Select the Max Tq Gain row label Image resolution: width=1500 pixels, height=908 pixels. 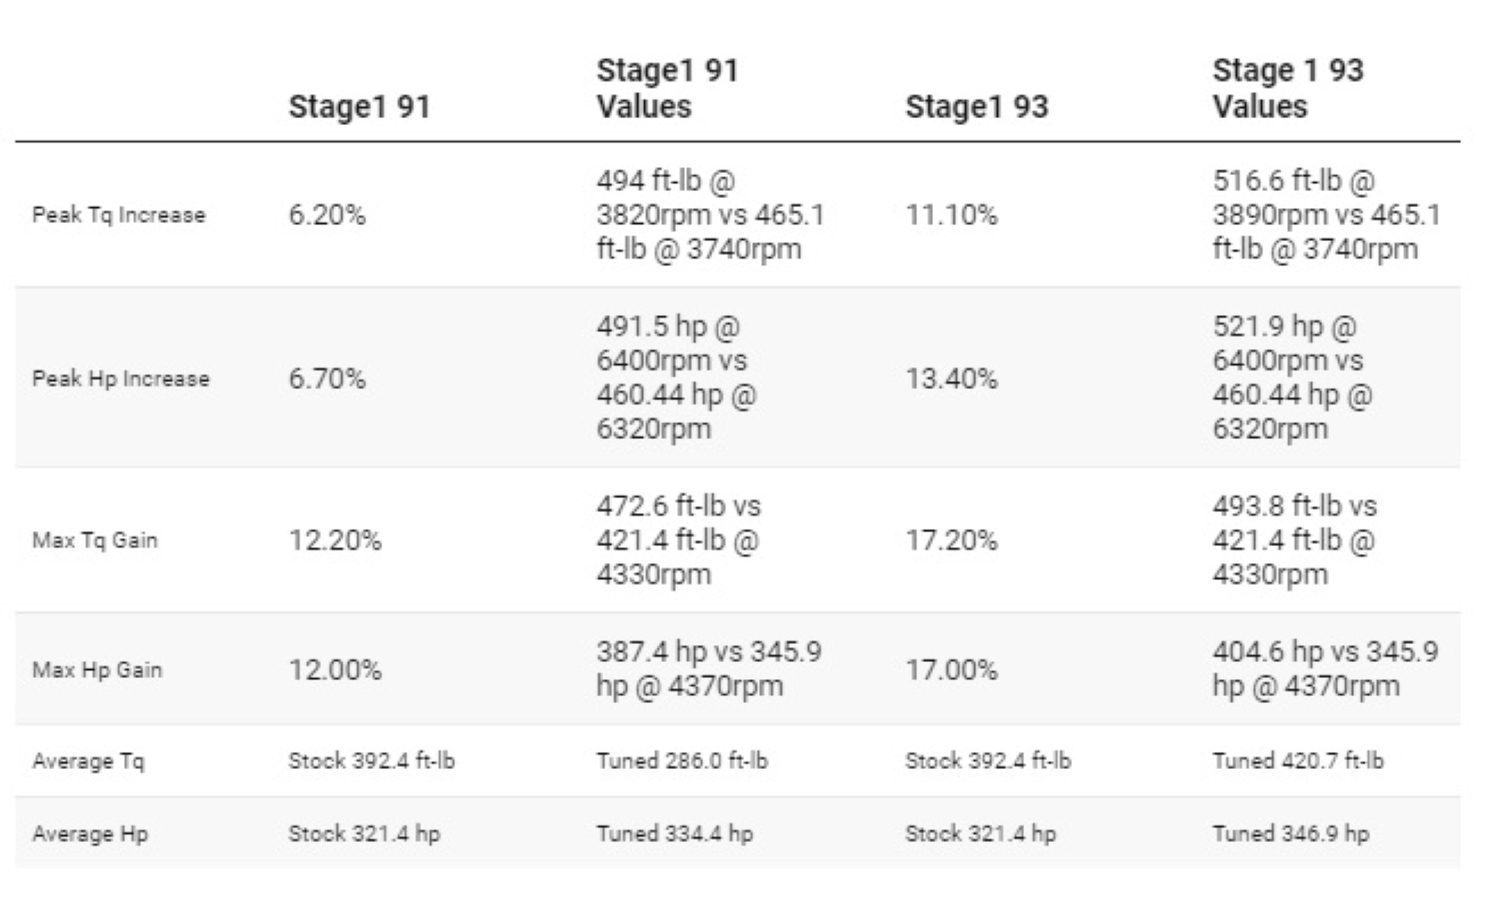(x=94, y=540)
